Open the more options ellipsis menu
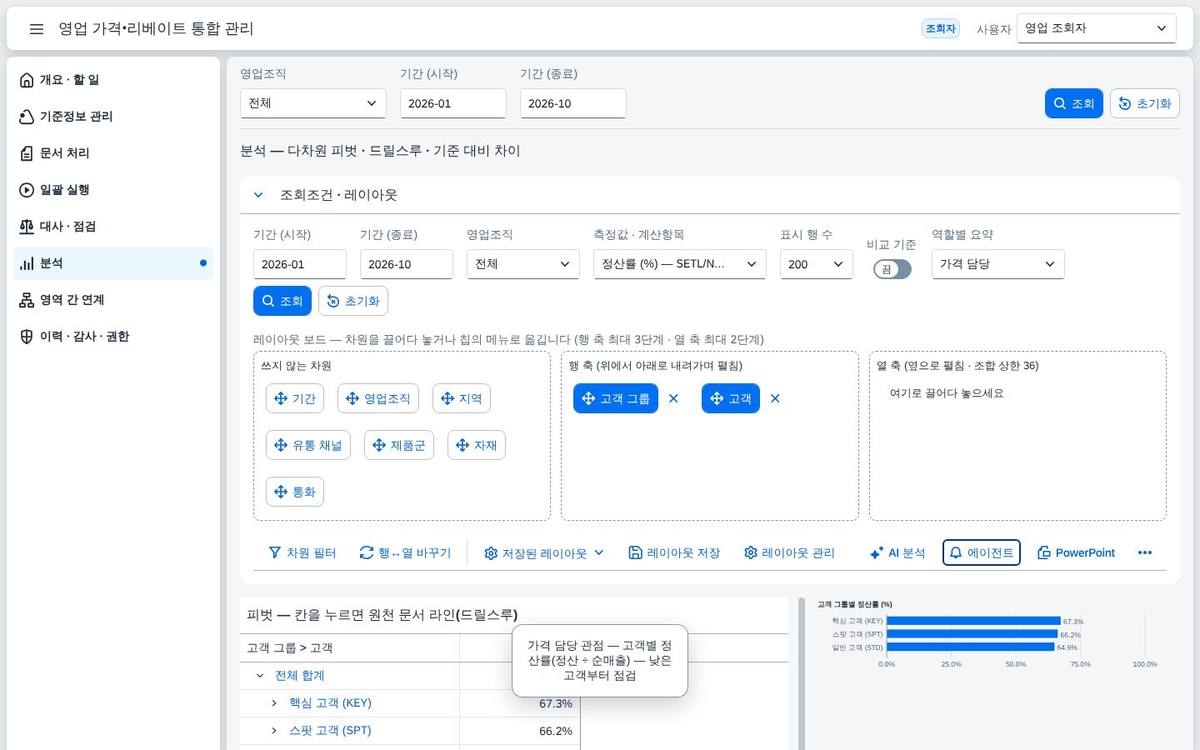This screenshot has height=750, width=1200. [1145, 553]
